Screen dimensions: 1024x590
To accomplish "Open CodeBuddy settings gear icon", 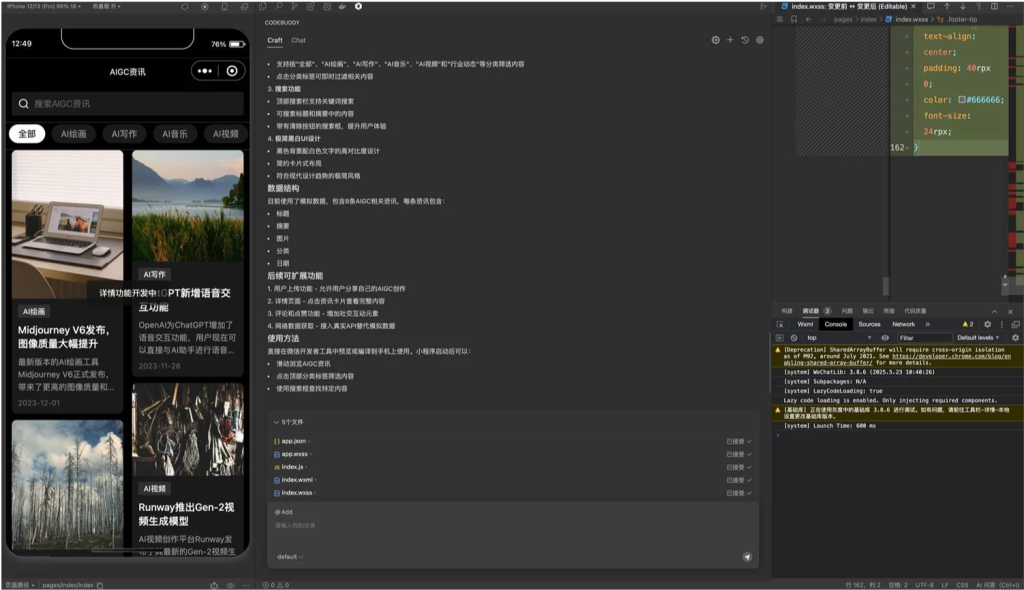I will pos(716,40).
